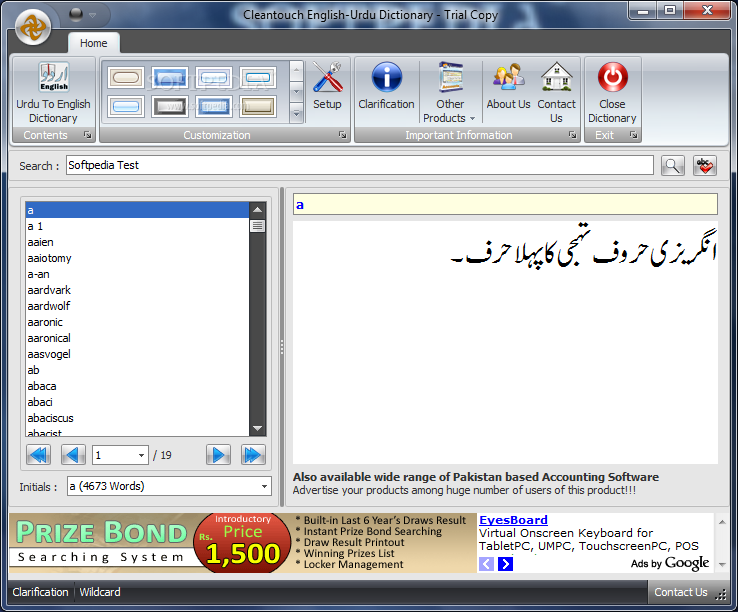
Task: Select word 'aaronic' in list
Action: coord(137,322)
